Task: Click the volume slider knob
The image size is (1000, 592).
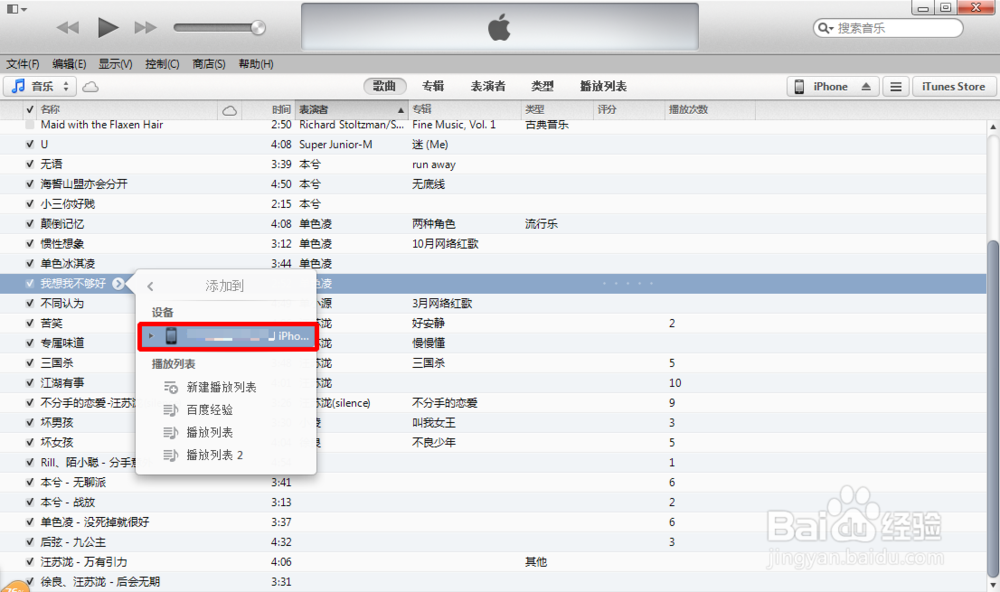Action: (x=258, y=27)
